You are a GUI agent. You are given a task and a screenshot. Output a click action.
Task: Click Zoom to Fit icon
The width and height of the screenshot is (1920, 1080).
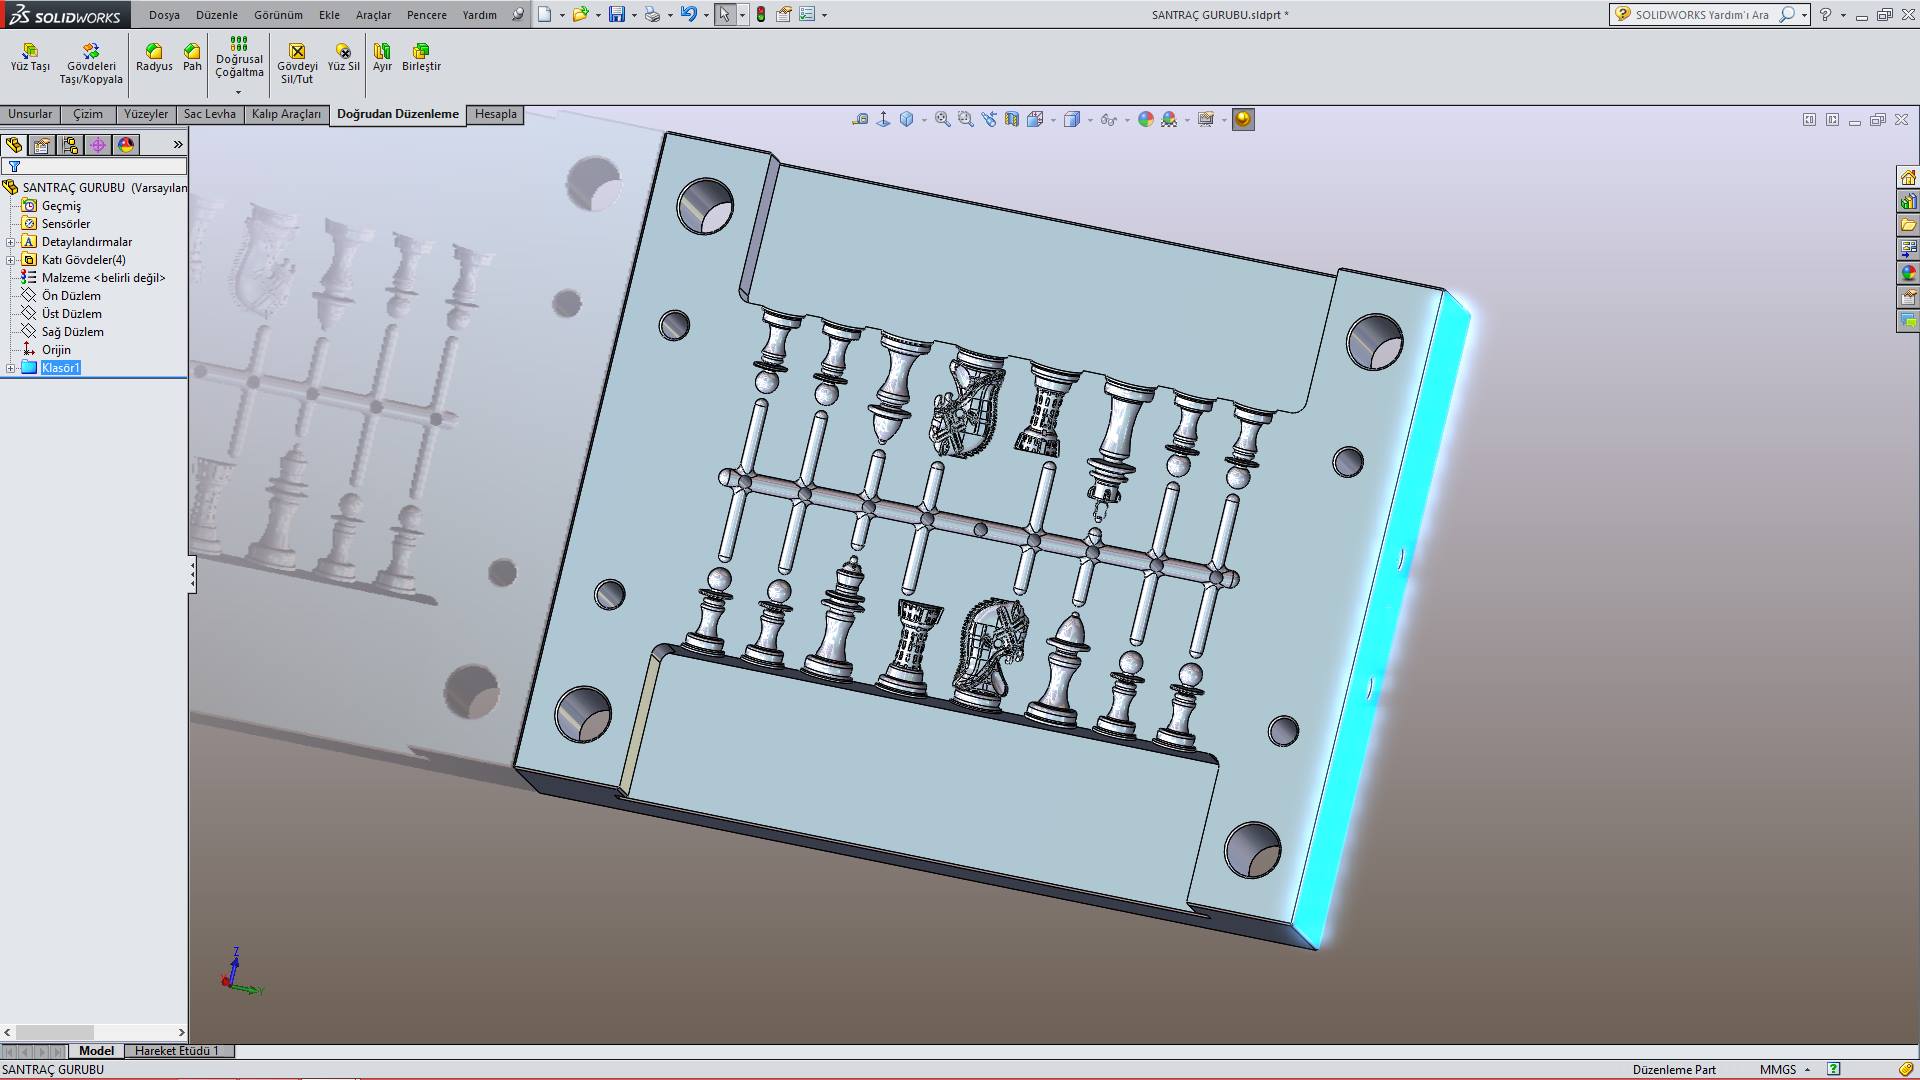[x=942, y=119]
